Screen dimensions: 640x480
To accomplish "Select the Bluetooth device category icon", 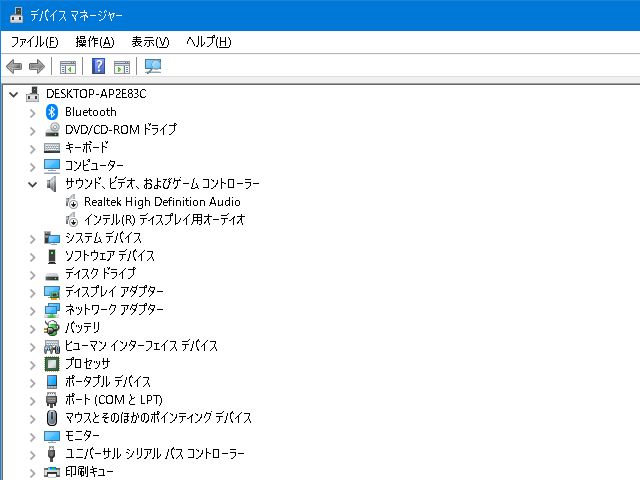I will [x=53, y=112].
